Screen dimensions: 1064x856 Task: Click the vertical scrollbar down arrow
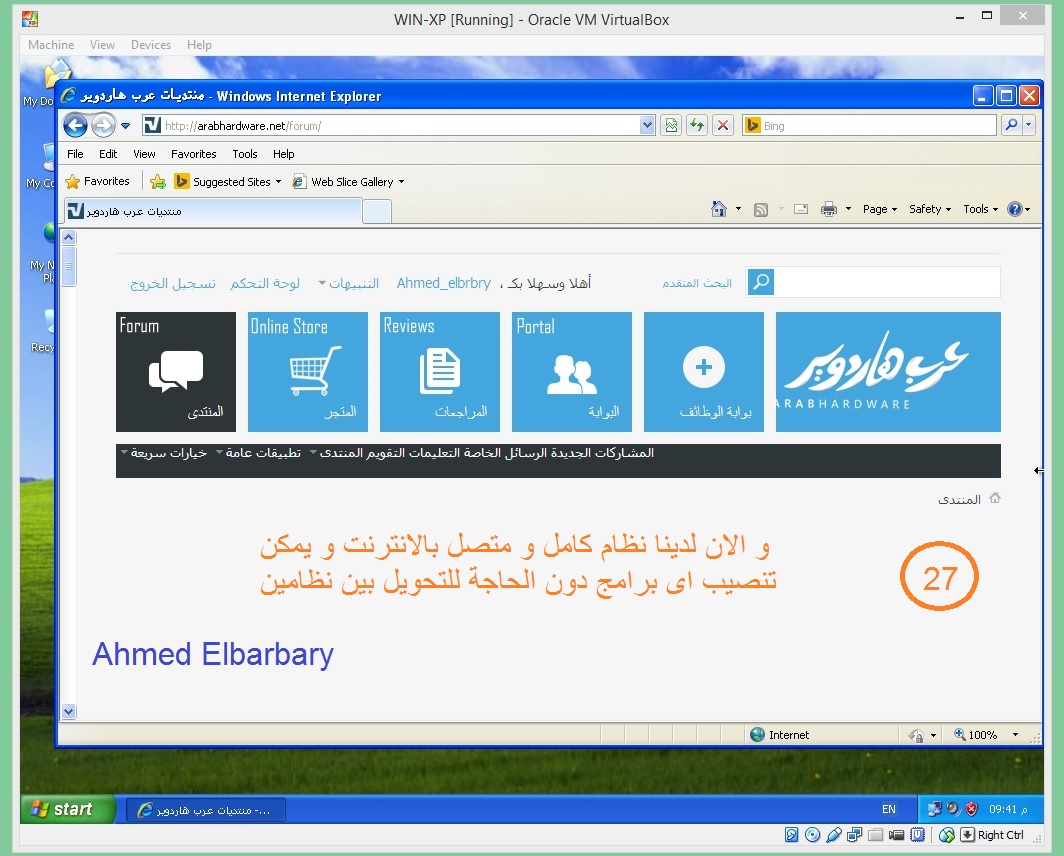coord(69,711)
